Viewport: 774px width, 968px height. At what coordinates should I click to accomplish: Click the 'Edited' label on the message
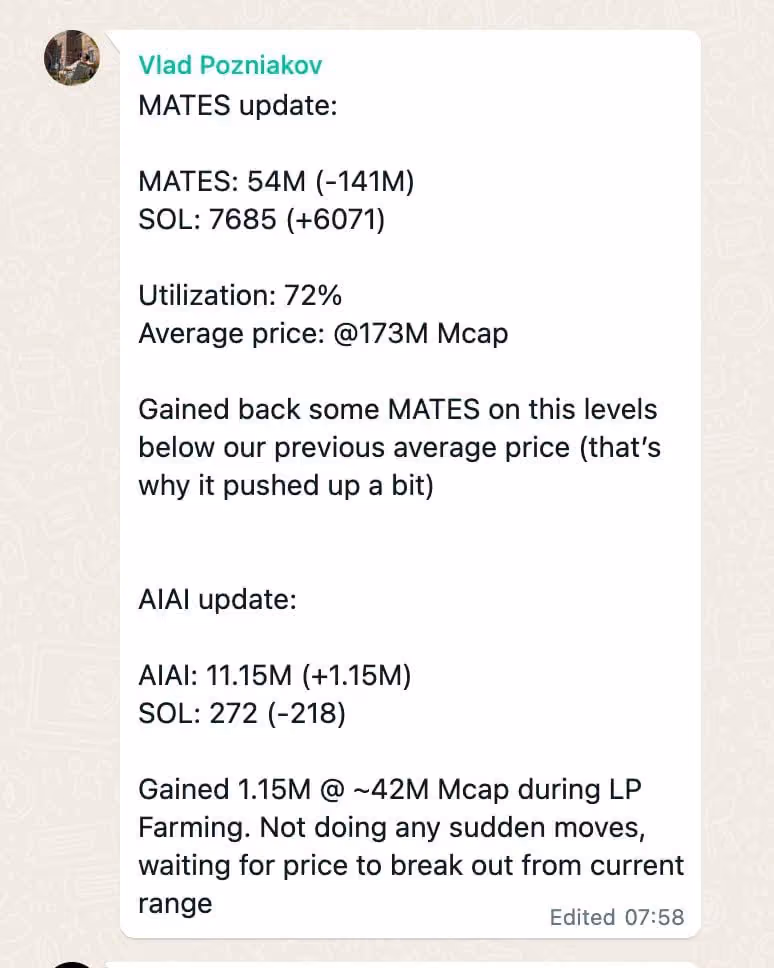[x=583, y=917]
